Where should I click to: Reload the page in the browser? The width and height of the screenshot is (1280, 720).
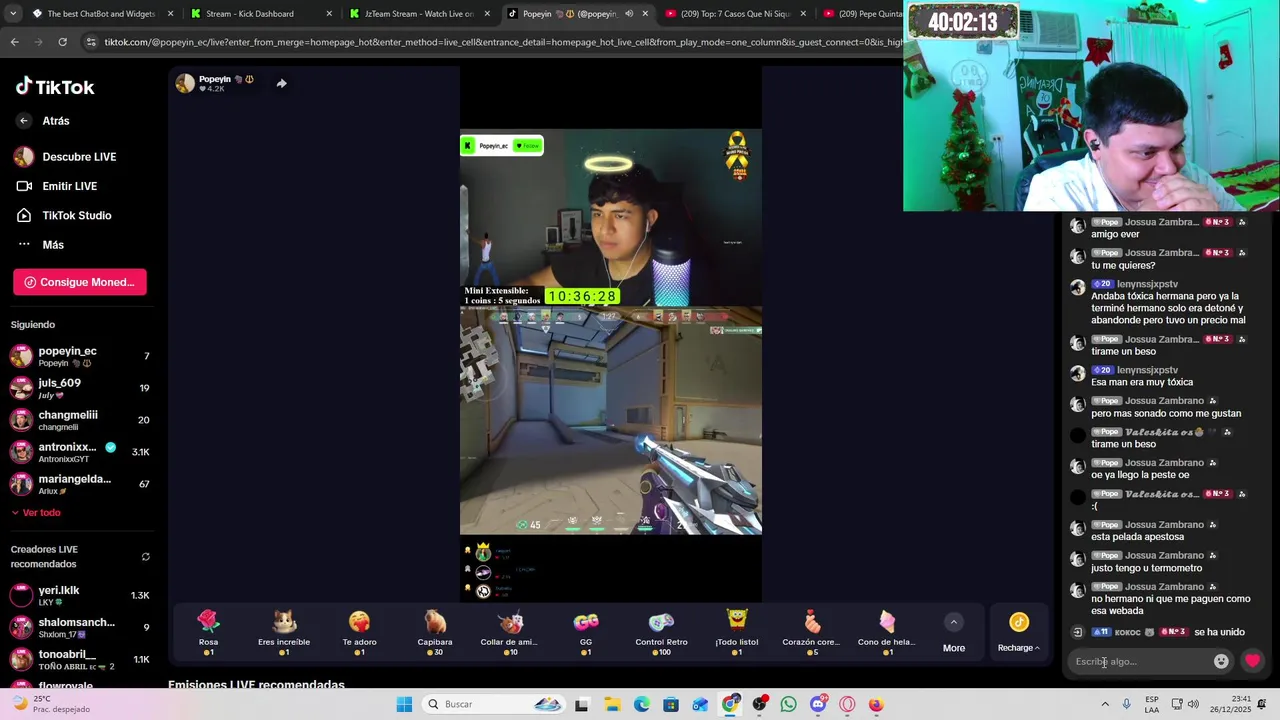click(x=63, y=42)
